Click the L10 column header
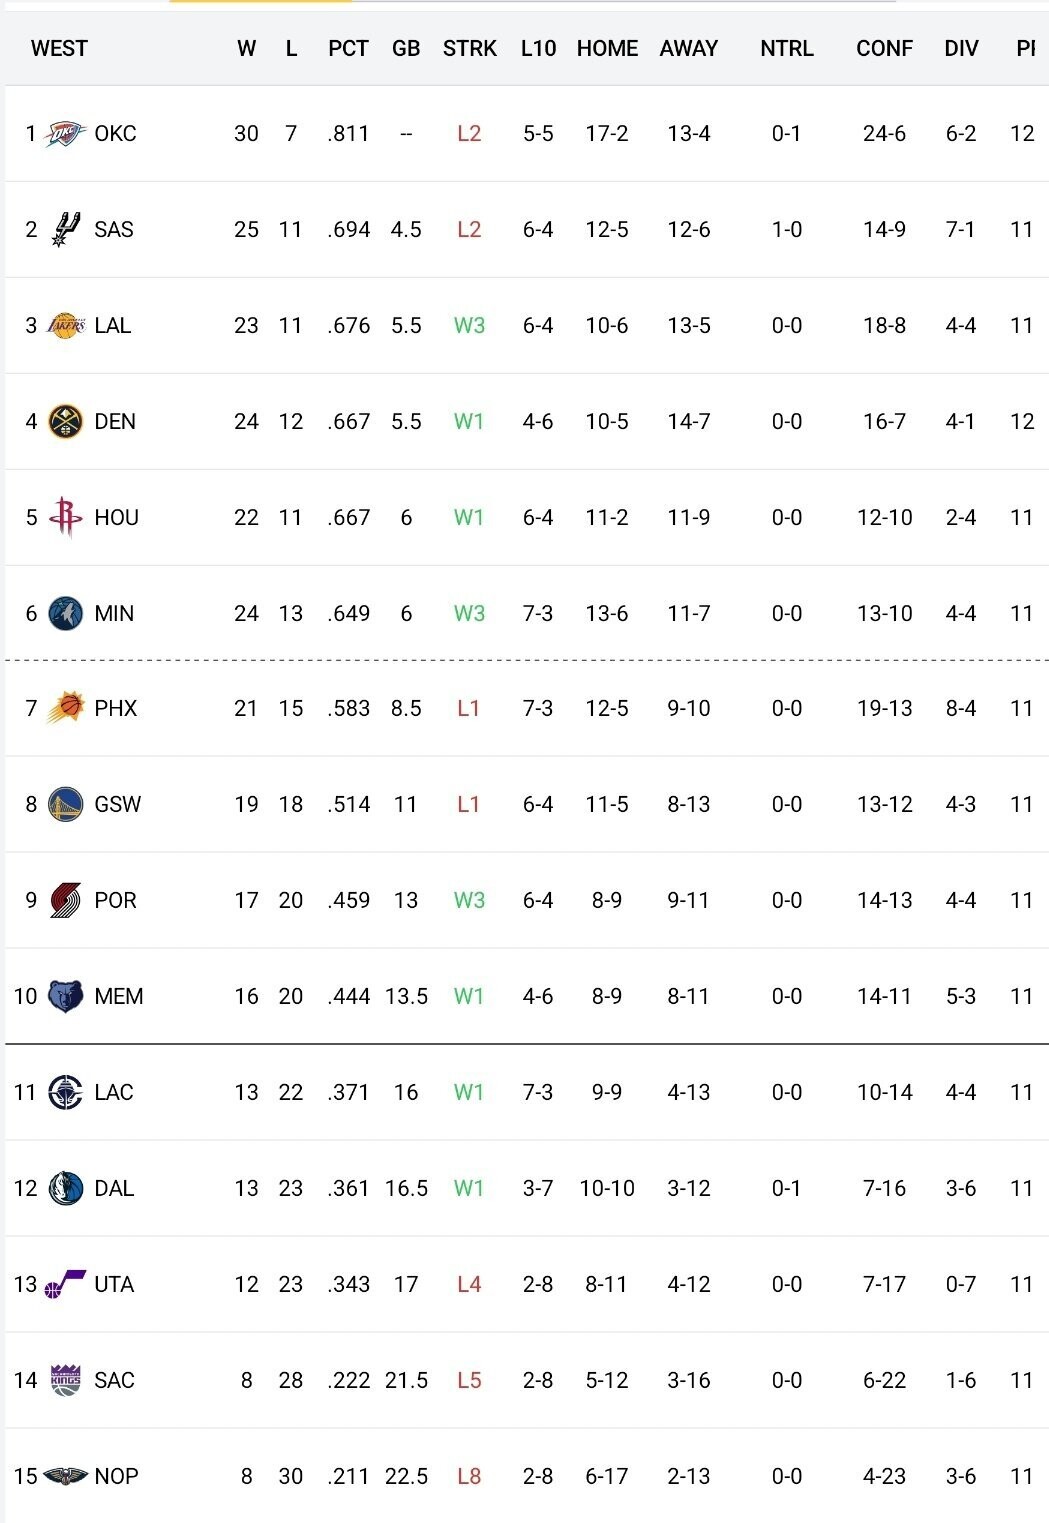This screenshot has height=1523, width=1049. (x=538, y=48)
